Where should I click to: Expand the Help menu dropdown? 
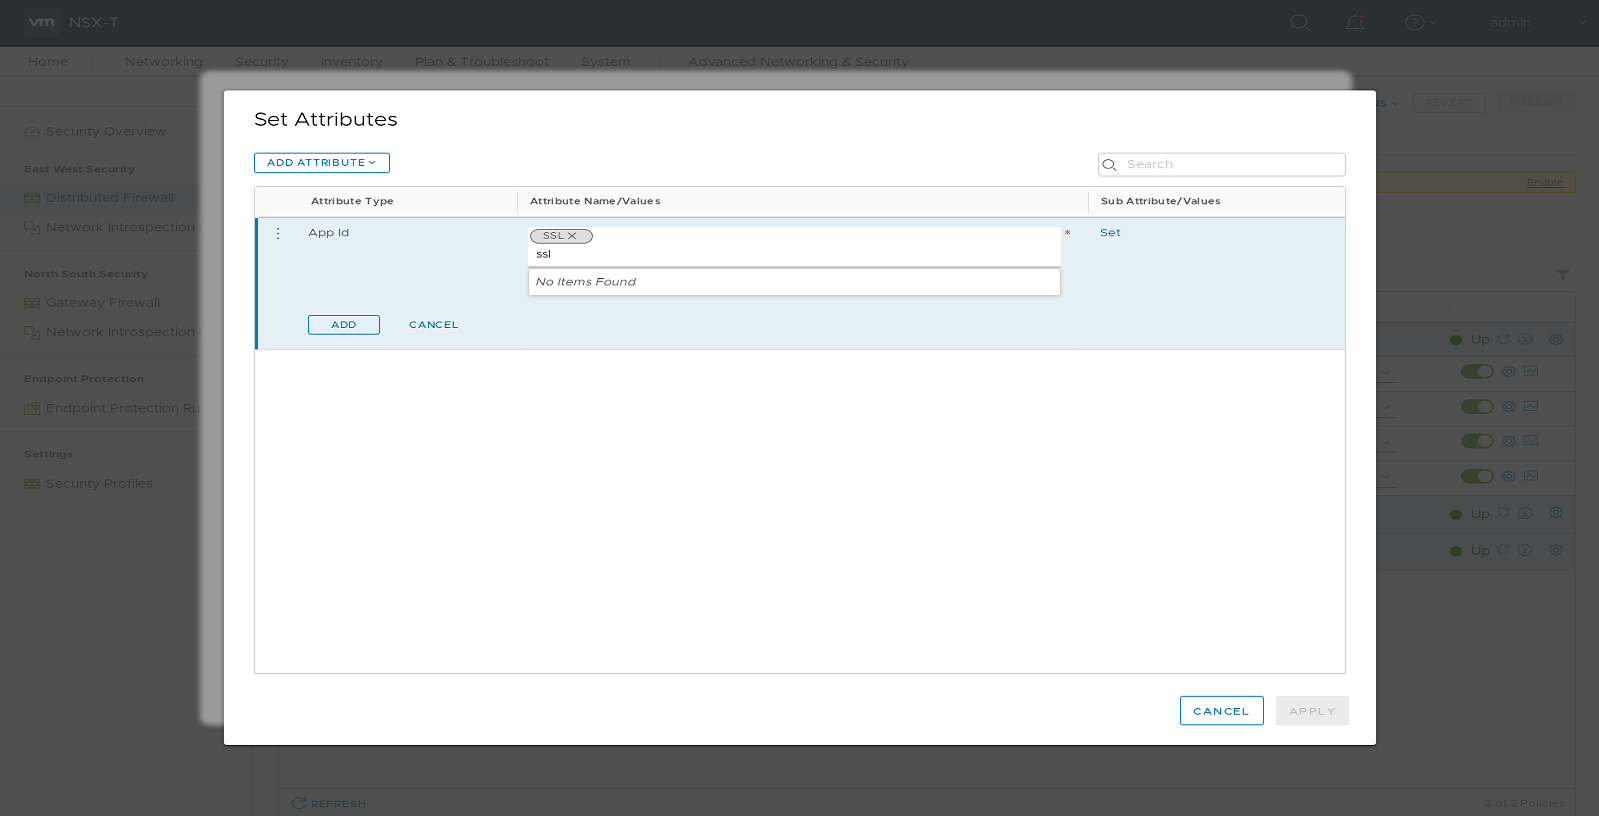coord(1419,22)
